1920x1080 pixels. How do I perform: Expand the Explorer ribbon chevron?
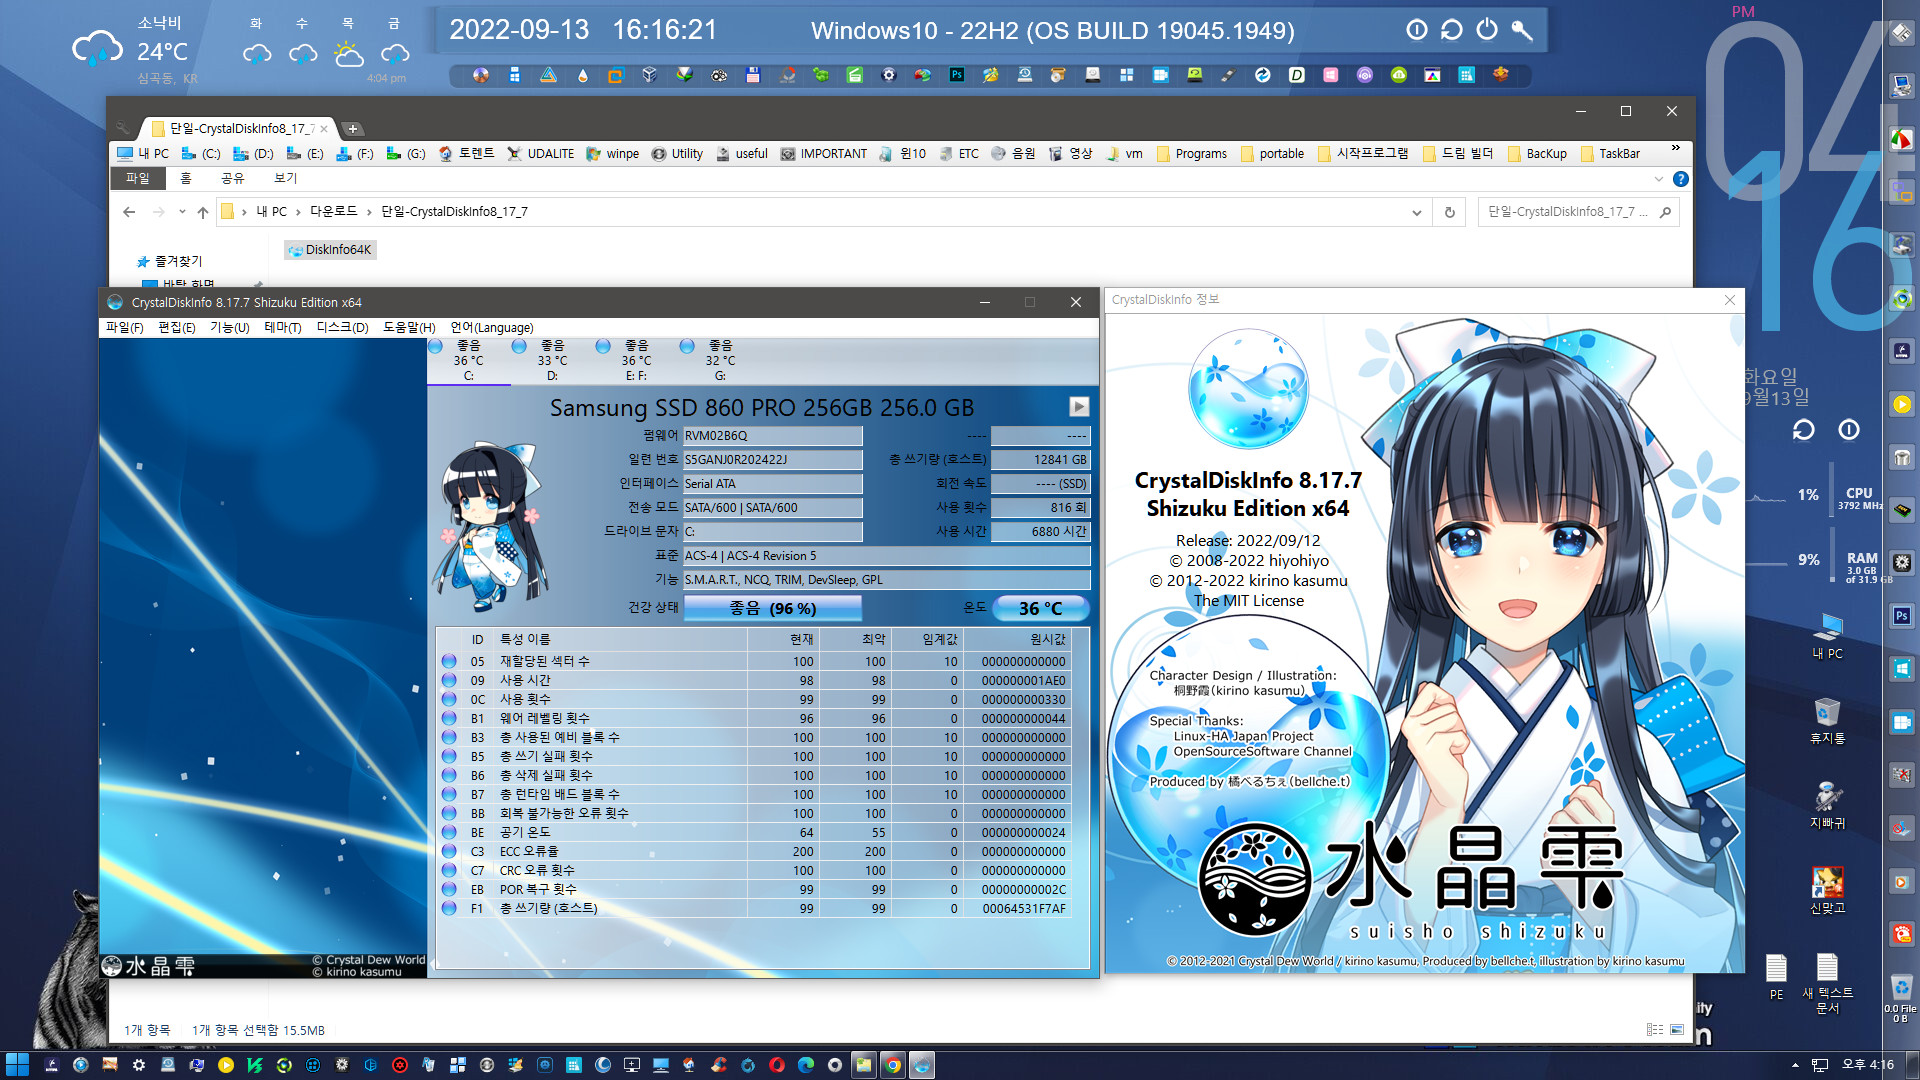(x=1659, y=179)
